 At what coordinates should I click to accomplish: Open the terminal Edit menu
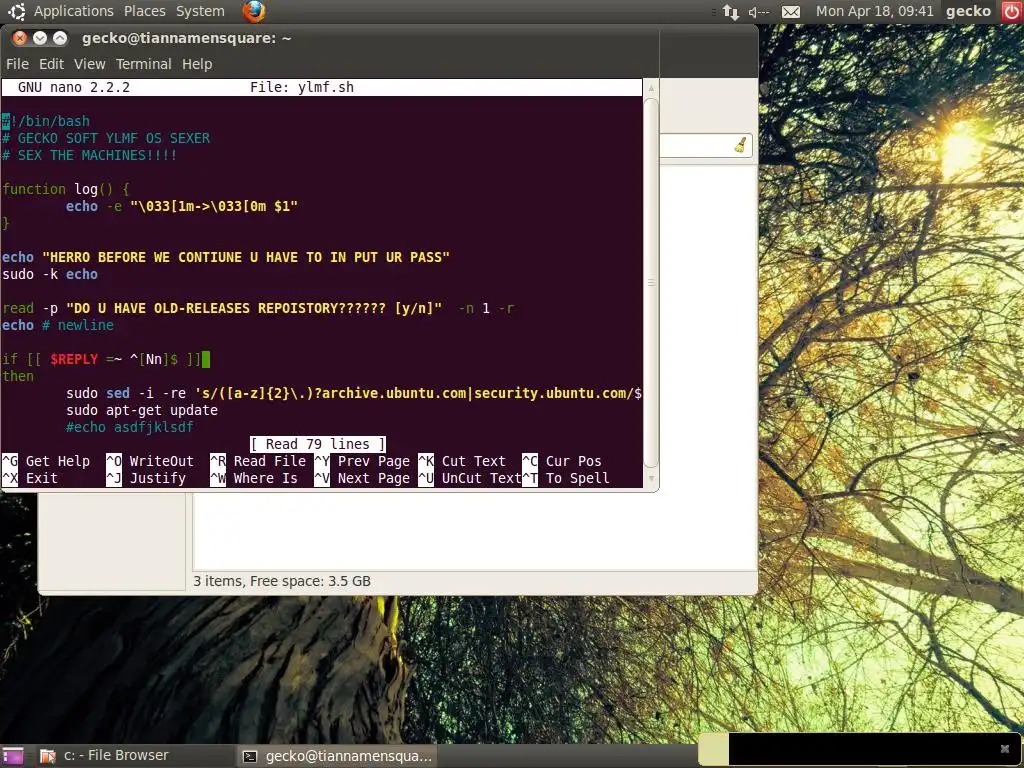51,64
